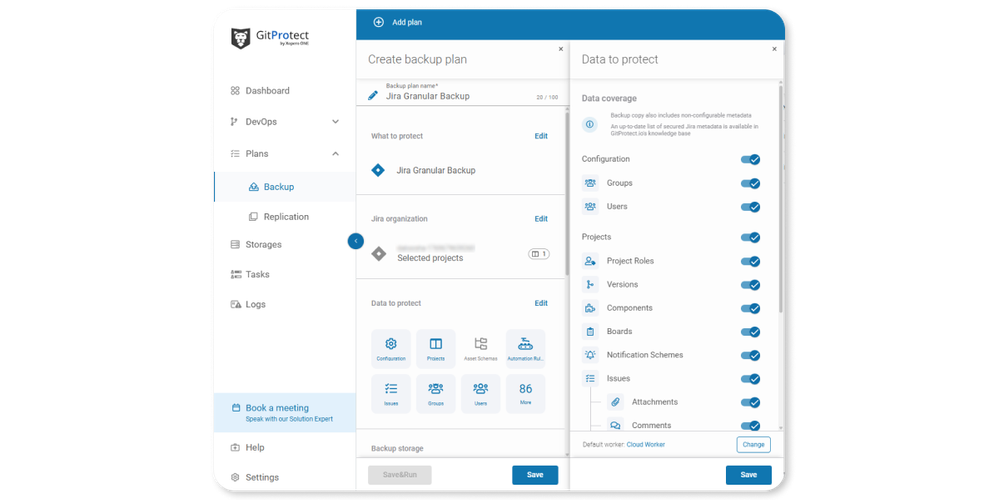Click the GitProtect logo
Screen dimensions: 999x500
[270, 38]
